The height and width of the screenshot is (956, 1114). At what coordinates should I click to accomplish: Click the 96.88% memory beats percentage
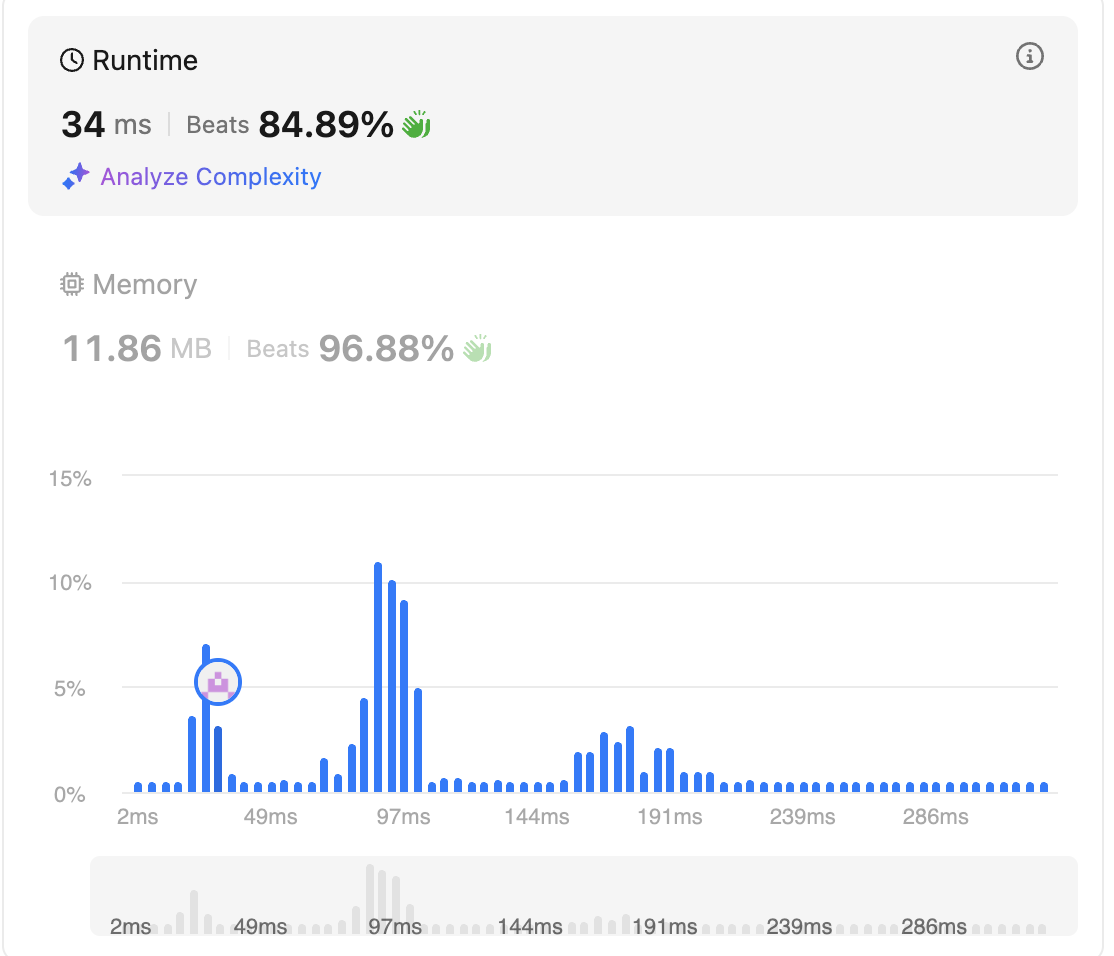pyautogui.click(x=386, y=349)
